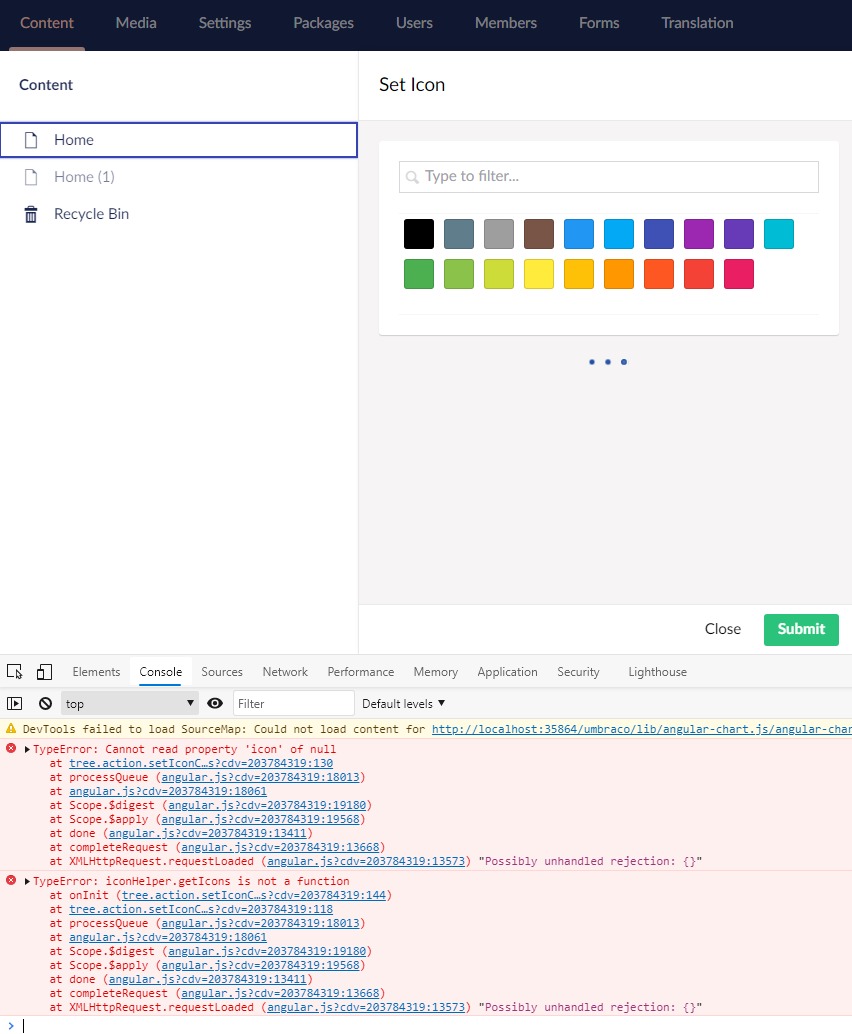Image resolution: width=852 pixels, height=1034 pixels.
Task: Create a live expression with the eye icon
Action: 214,703
